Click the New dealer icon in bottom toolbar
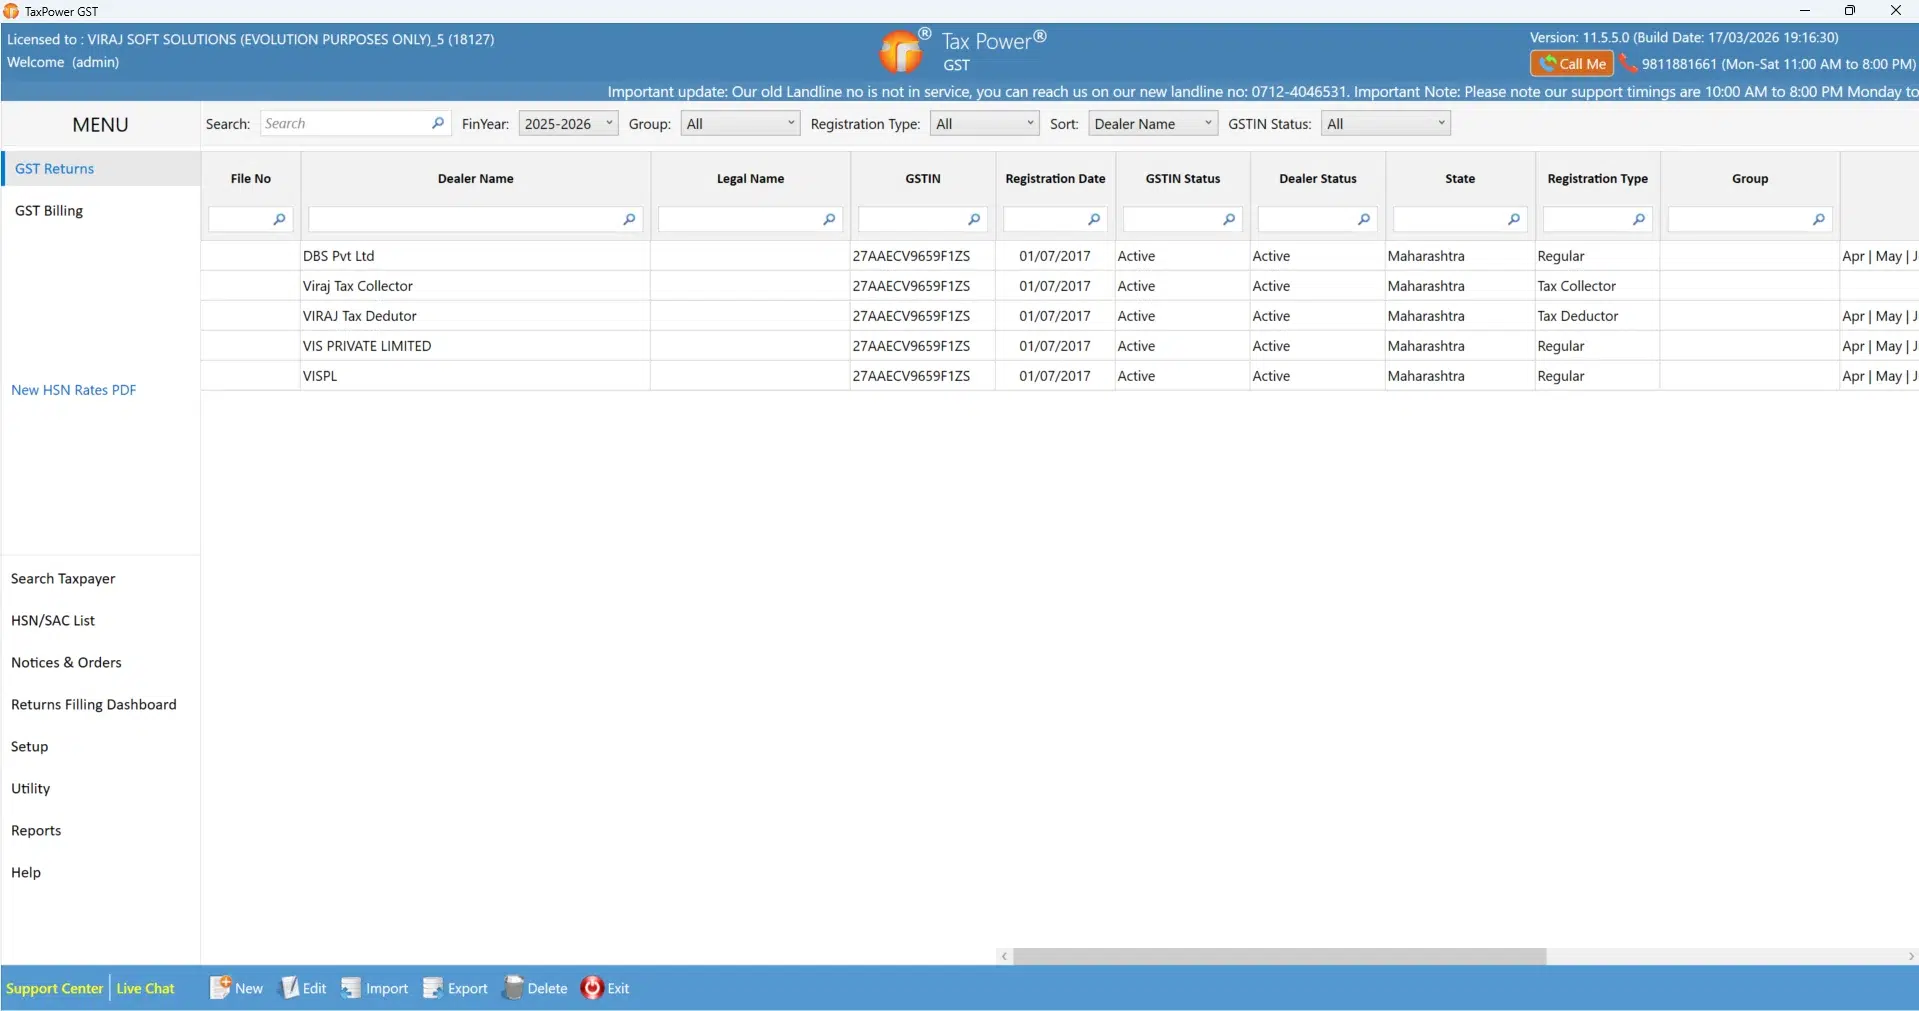Viewport: 1919px width, 1011px height. tap(220, 988)
